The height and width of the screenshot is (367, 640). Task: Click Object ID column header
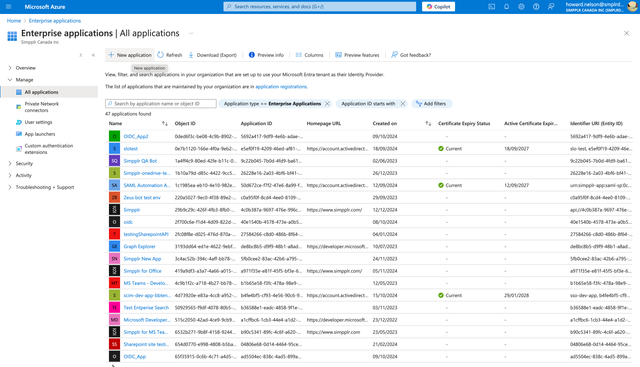coord(185,123)
